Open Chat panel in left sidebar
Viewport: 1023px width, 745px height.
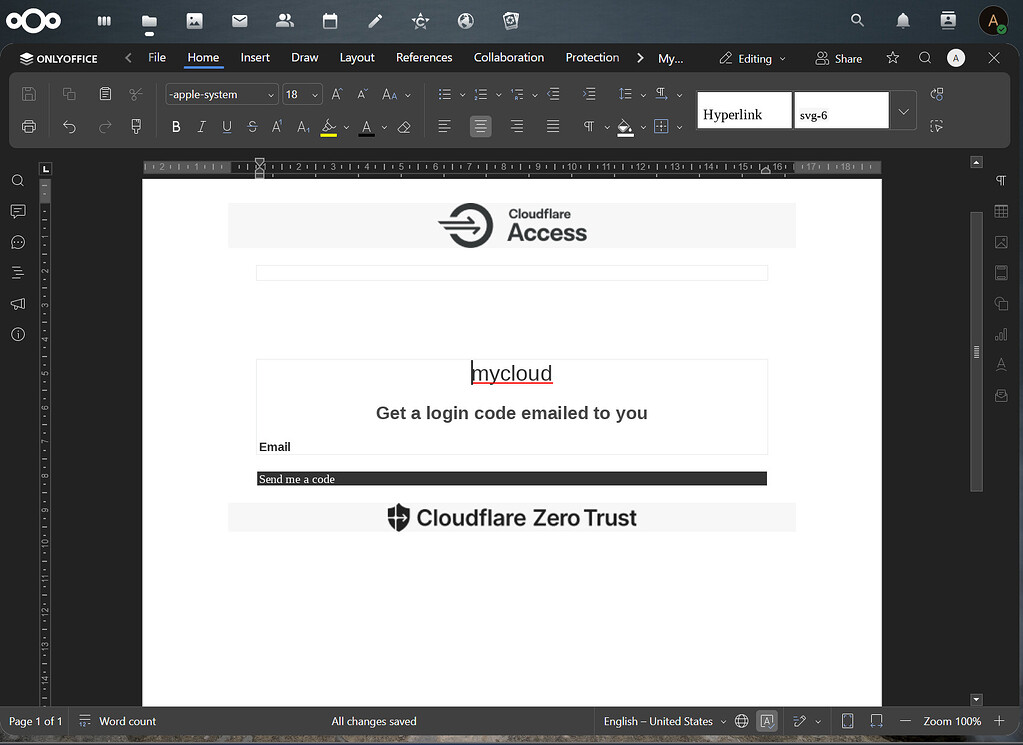(x=18, y=242)
